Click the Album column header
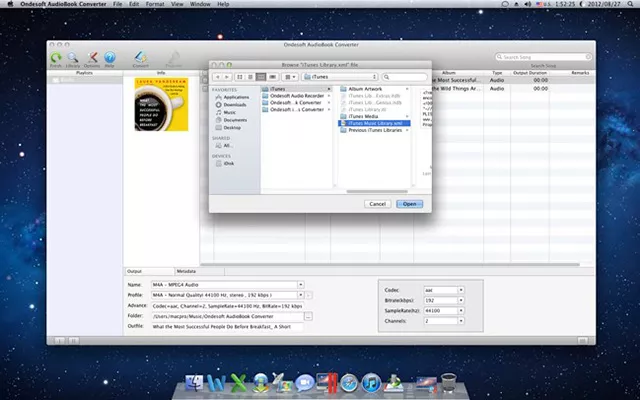 click(449, 73)
